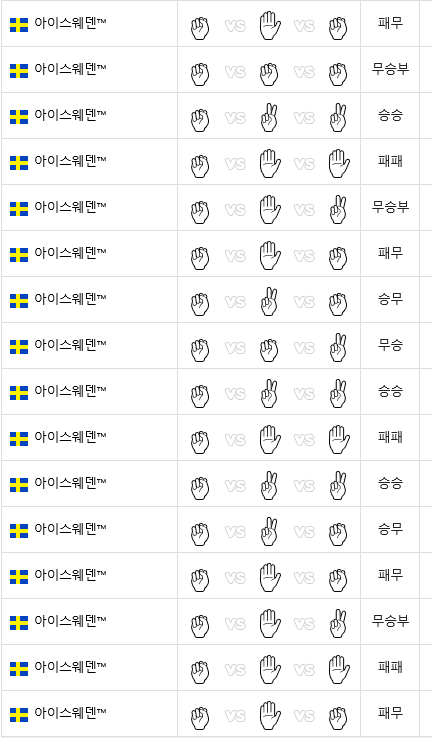Click the scissors icon in the 무승 result row
The height and width of the screenshot is (749, 432).
coord(338,348)
